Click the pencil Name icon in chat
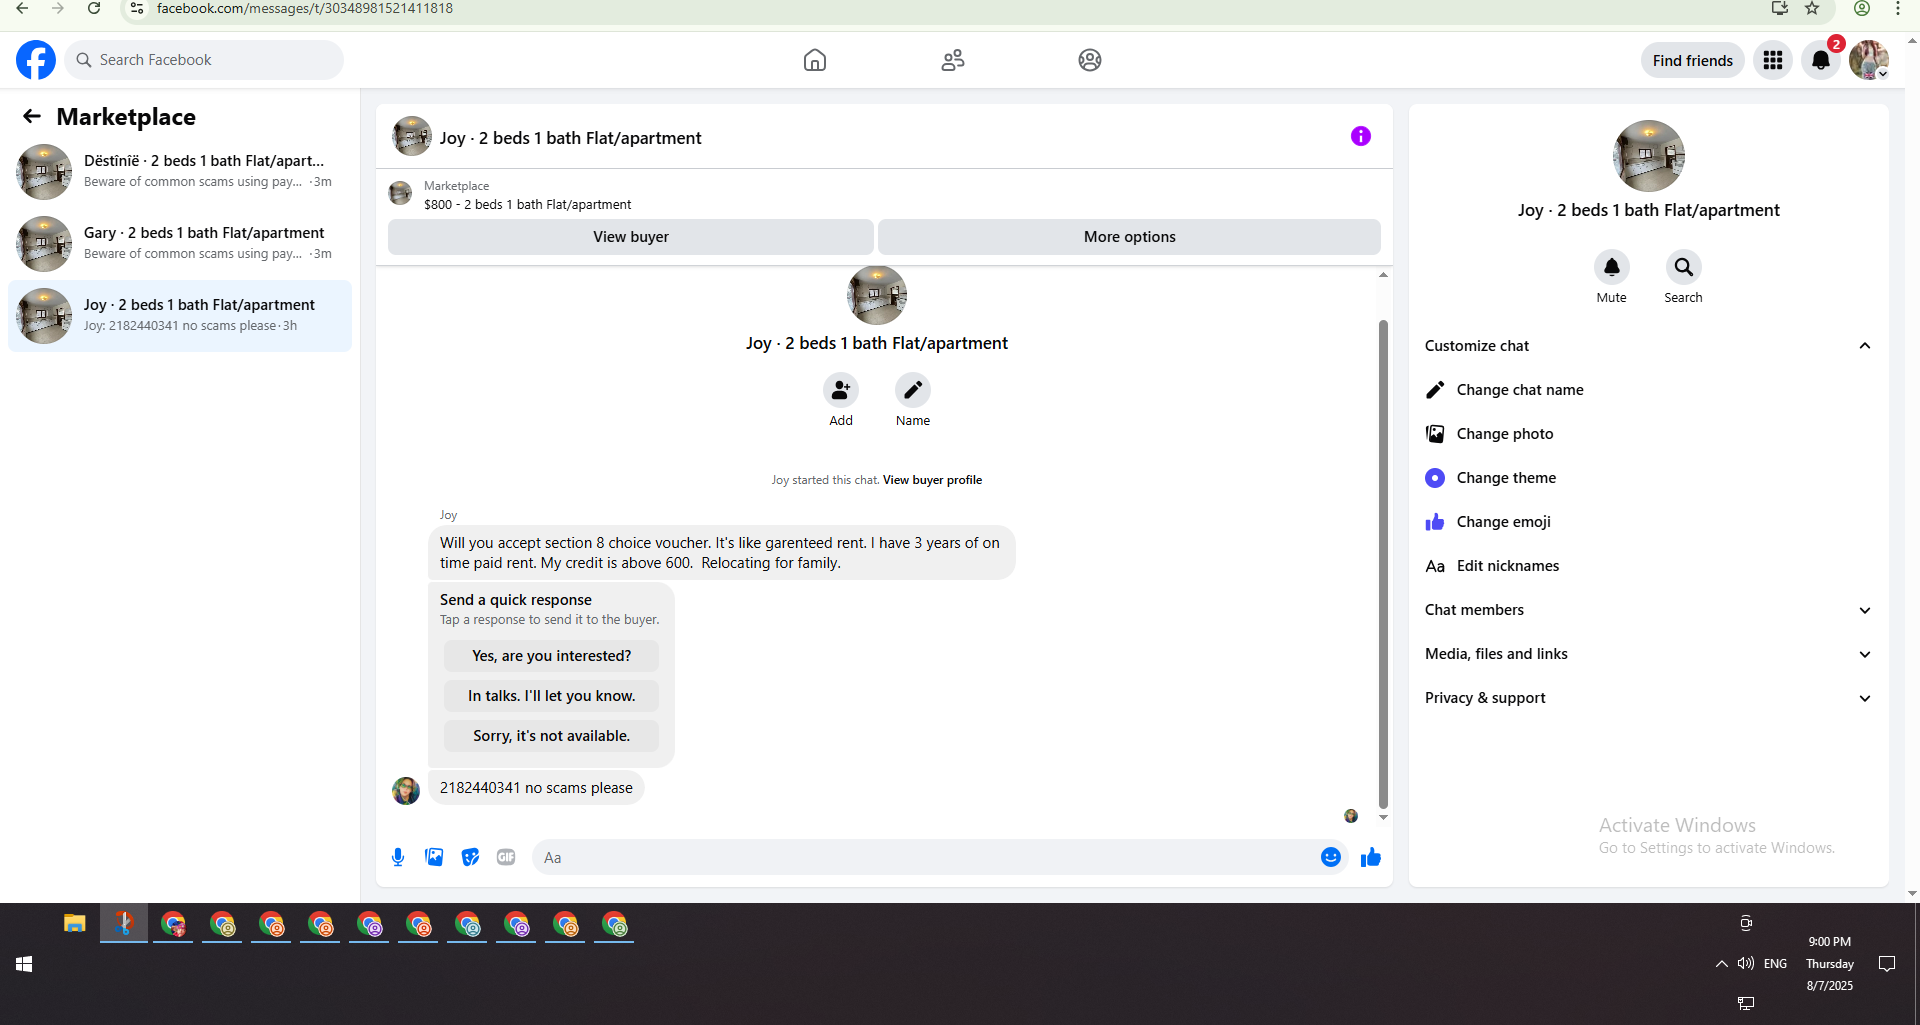Viewport: 1920px width, 1025px height. [913, 390]
